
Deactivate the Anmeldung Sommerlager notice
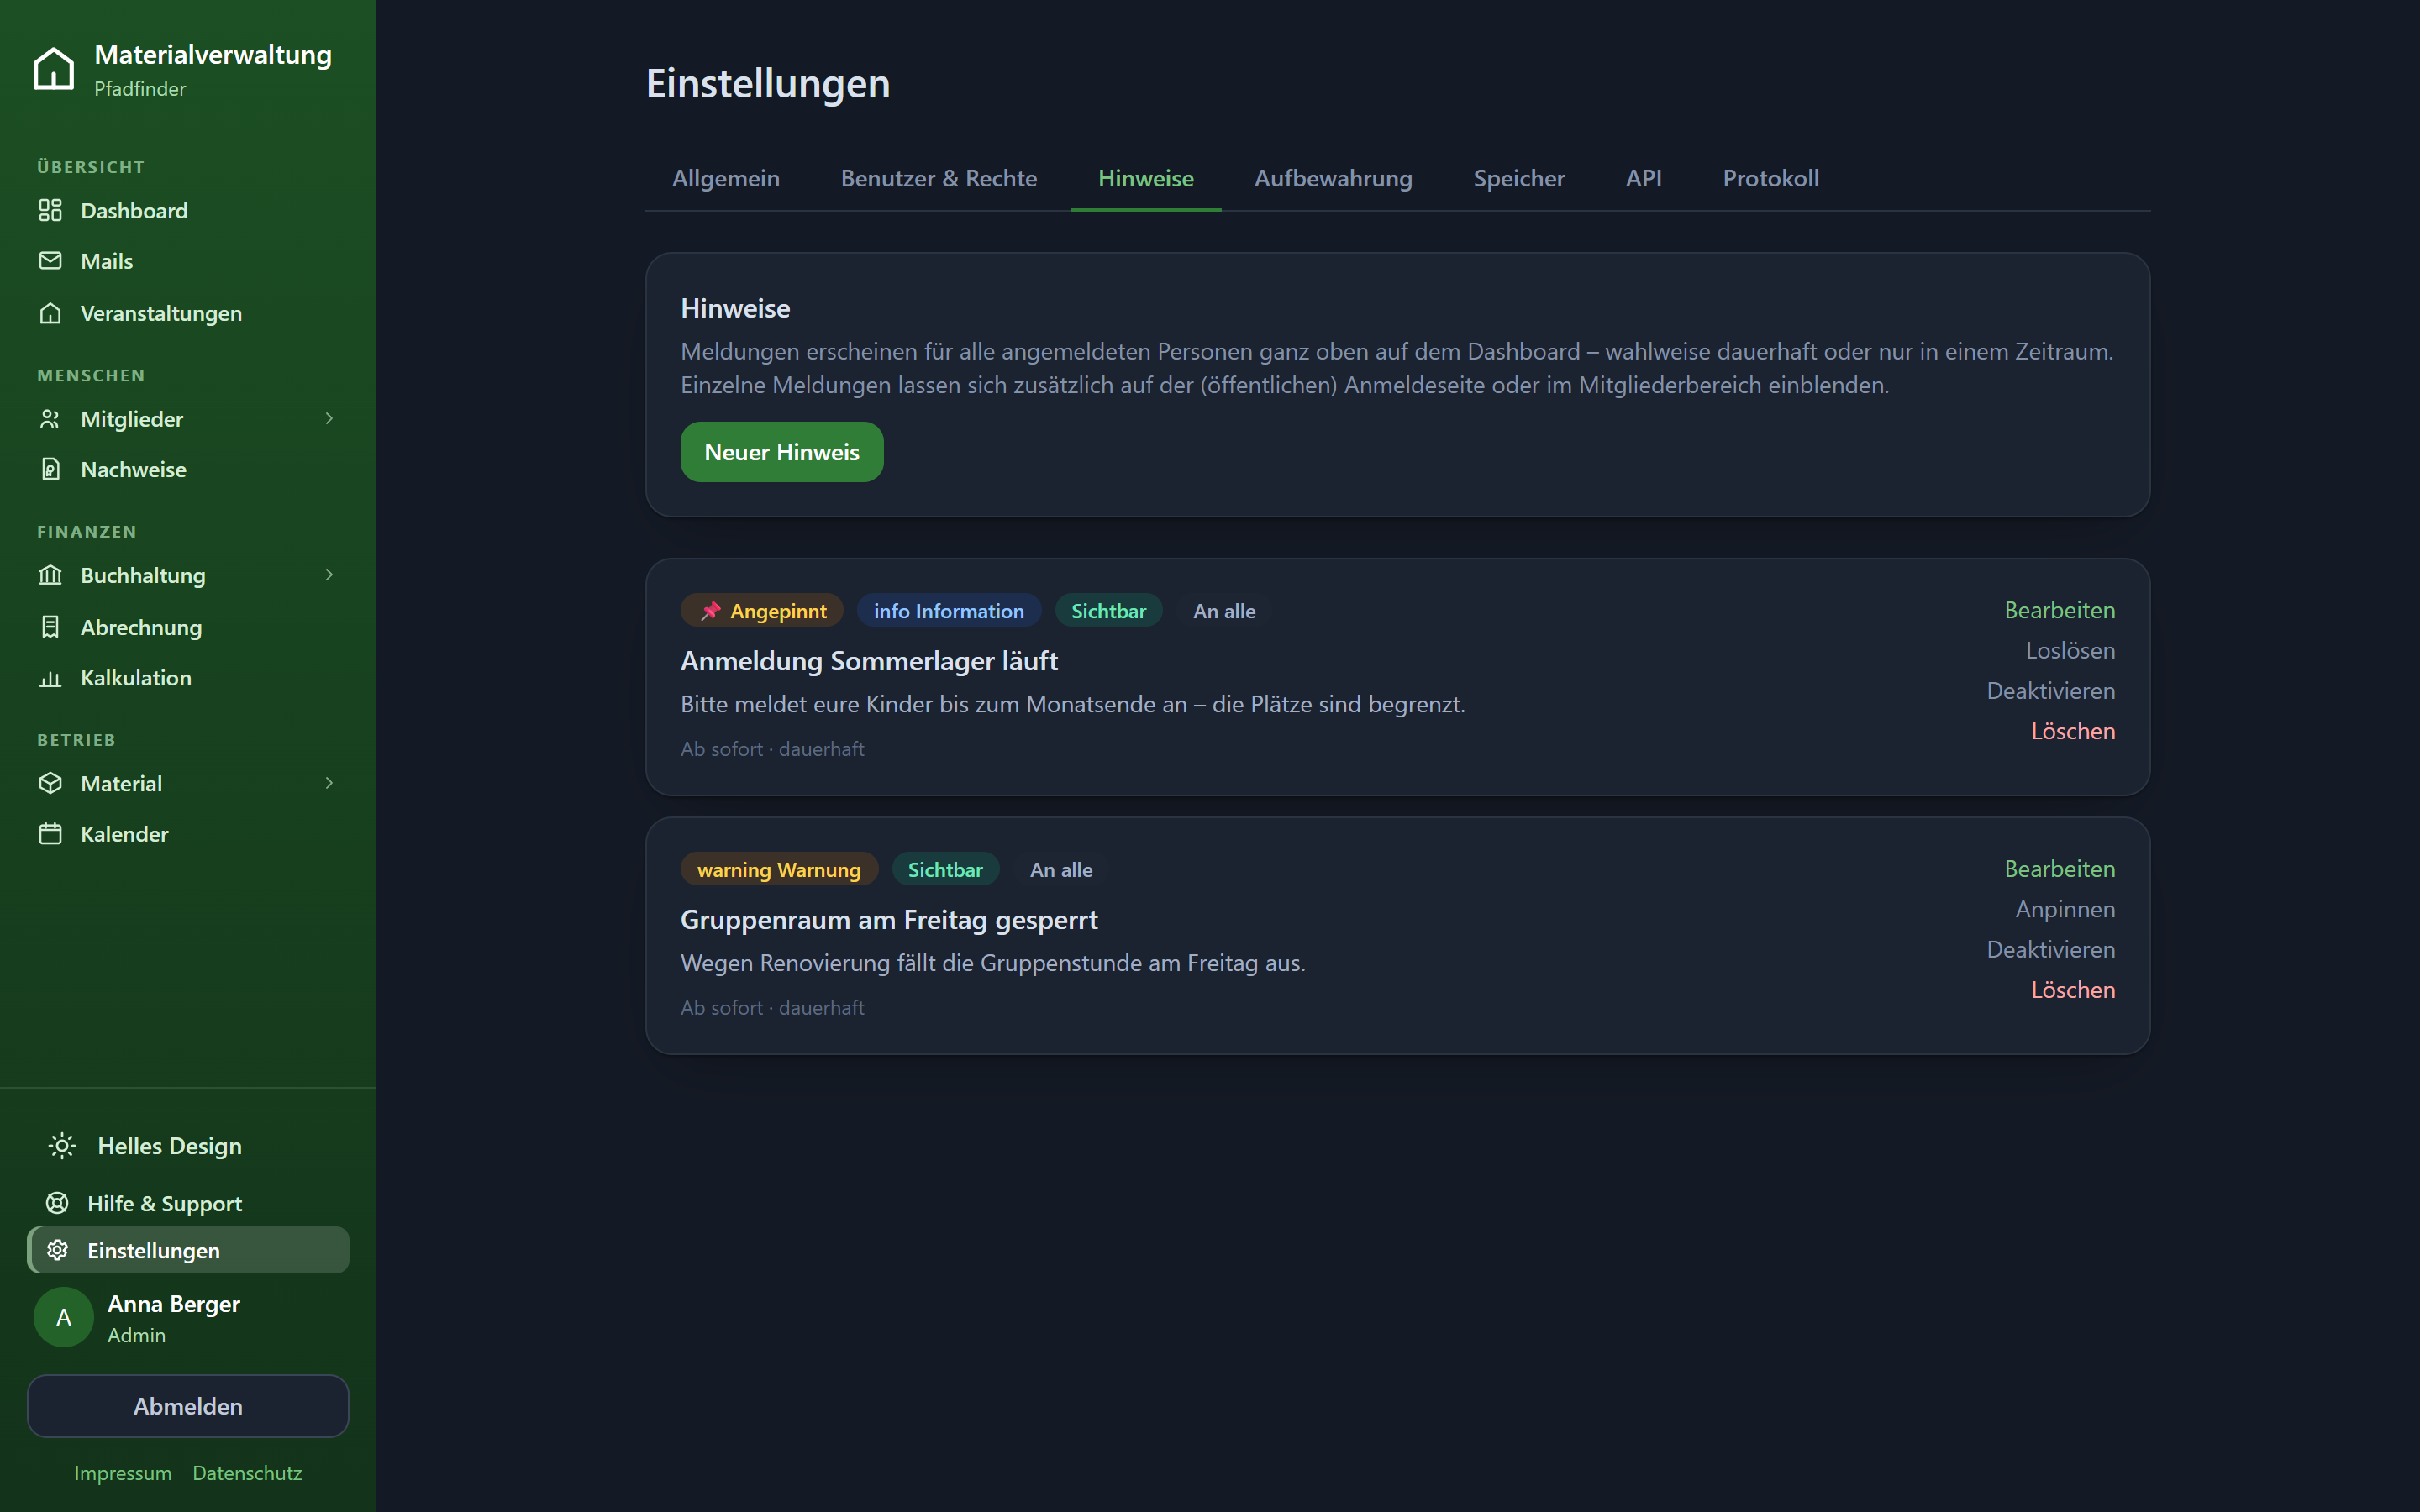click(x=2050, y=691)
